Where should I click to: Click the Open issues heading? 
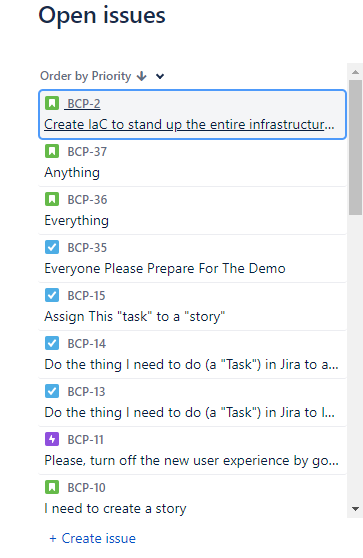coord(102,16)
